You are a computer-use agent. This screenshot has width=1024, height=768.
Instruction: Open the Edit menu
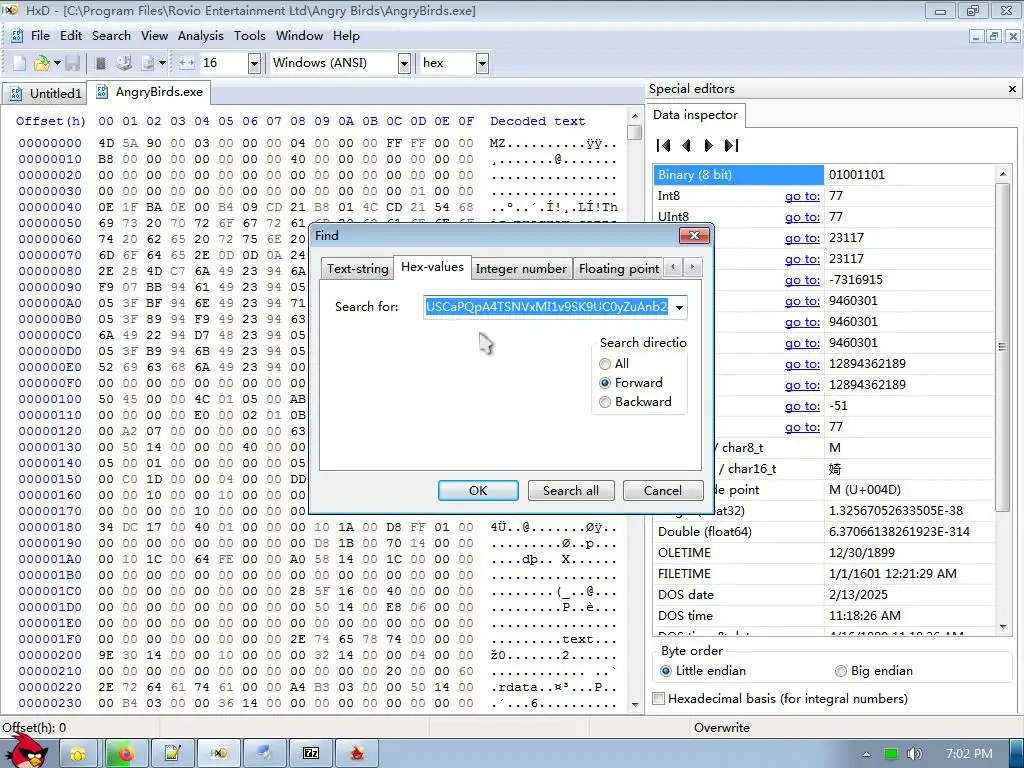tap(71, 36)
